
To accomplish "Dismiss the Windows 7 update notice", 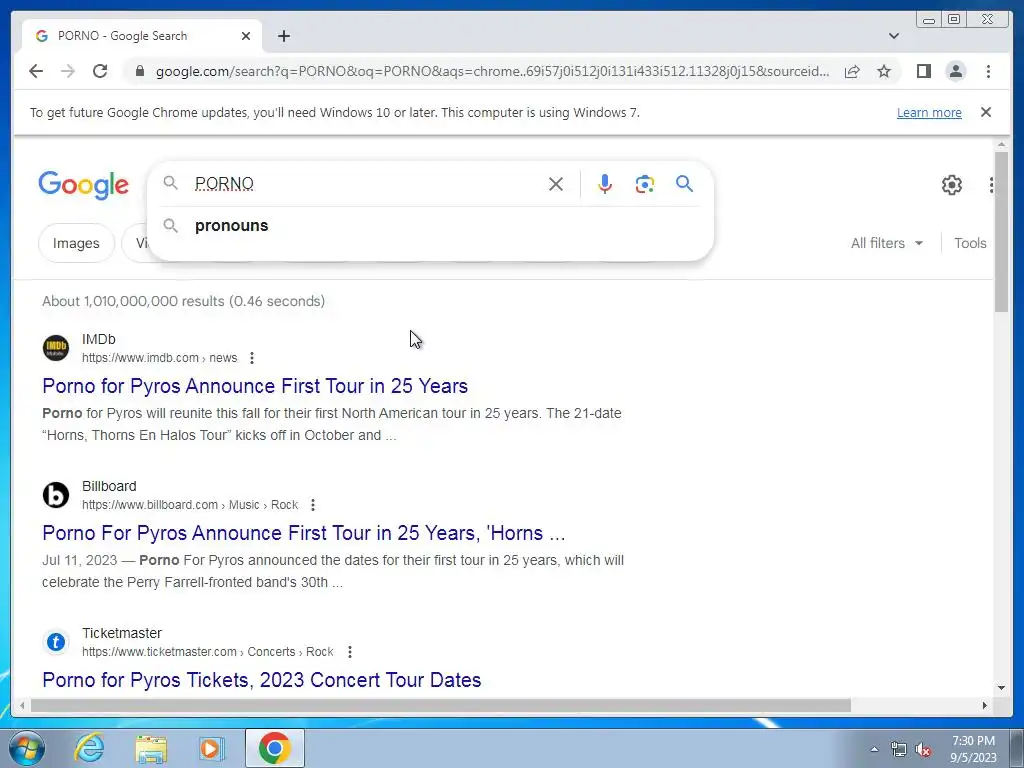I will coord(985,112).
